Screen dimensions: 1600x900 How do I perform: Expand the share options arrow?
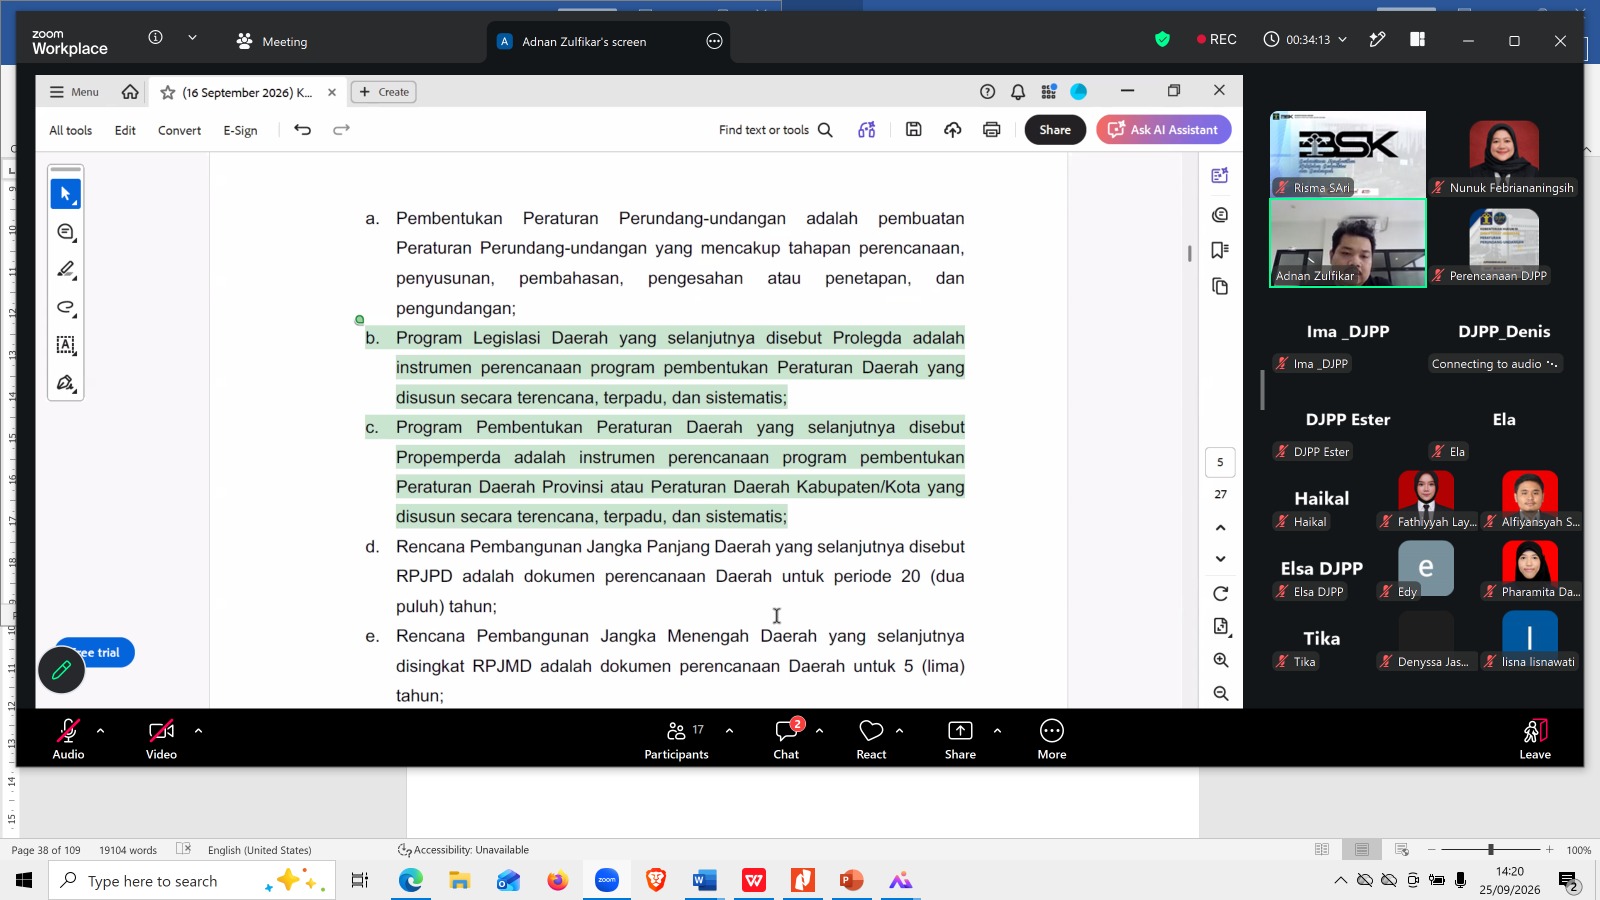pos(997,731)
